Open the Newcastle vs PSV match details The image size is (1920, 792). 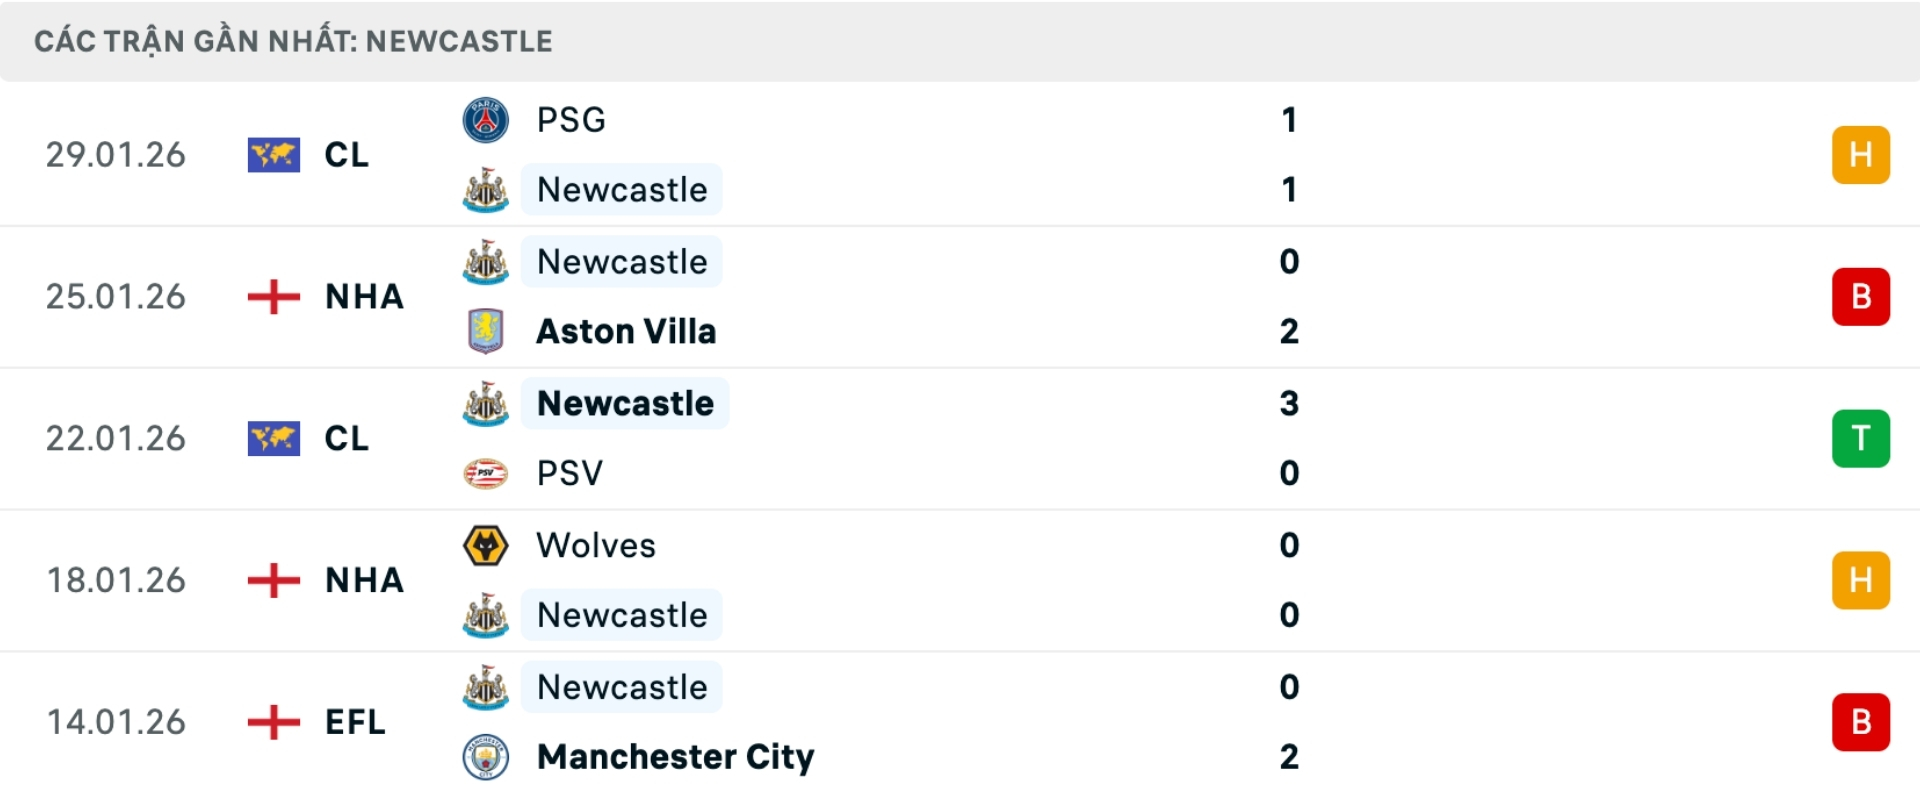click(960, 438)
